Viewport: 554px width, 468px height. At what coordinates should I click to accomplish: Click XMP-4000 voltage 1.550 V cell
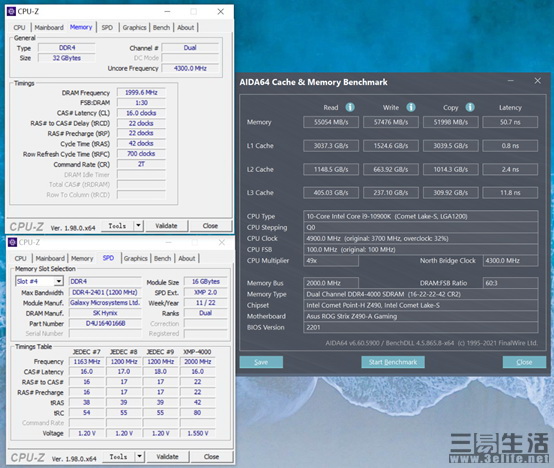coord(198,433)
